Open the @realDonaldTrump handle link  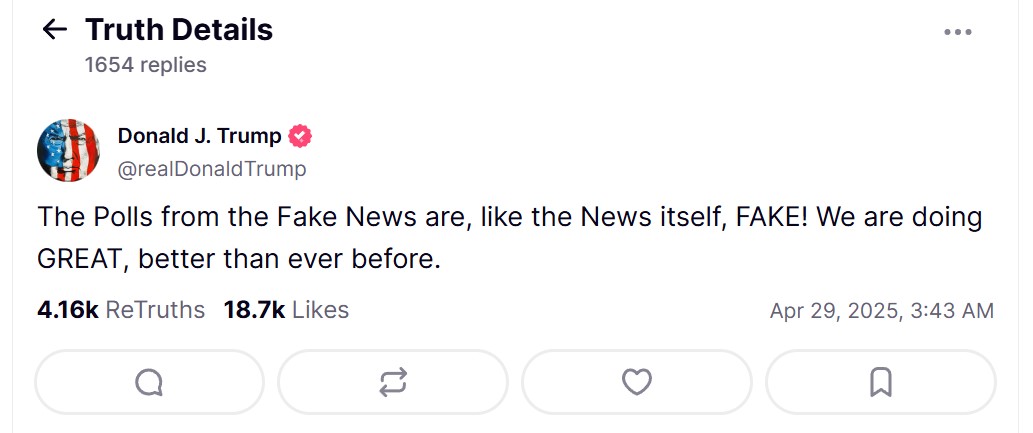coord(212,169)
